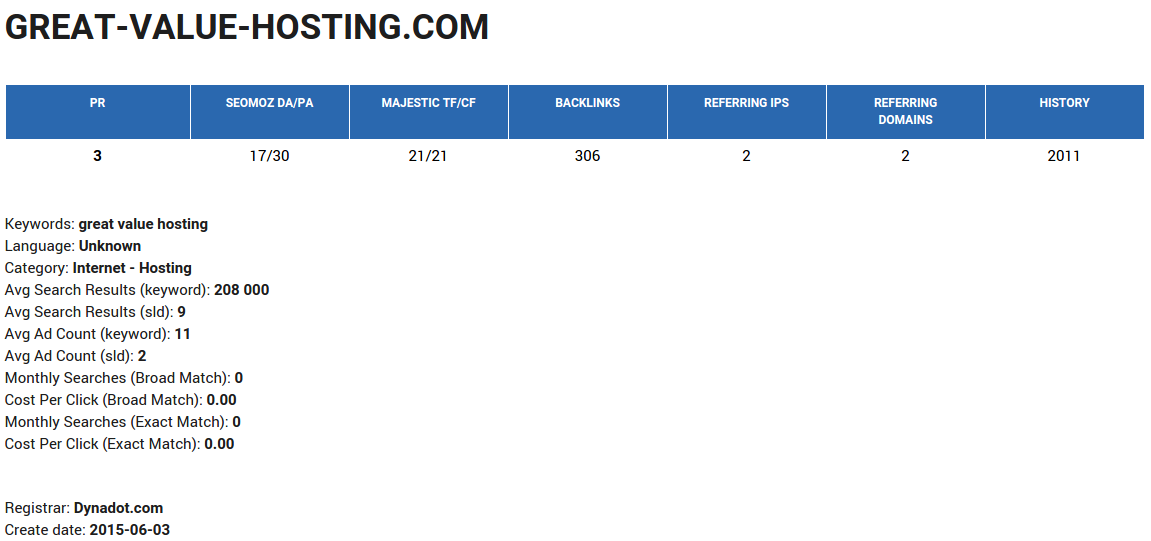Click the 208 000 search results value
Viewport: 1151px width, 541px height.
click(241, 290)
